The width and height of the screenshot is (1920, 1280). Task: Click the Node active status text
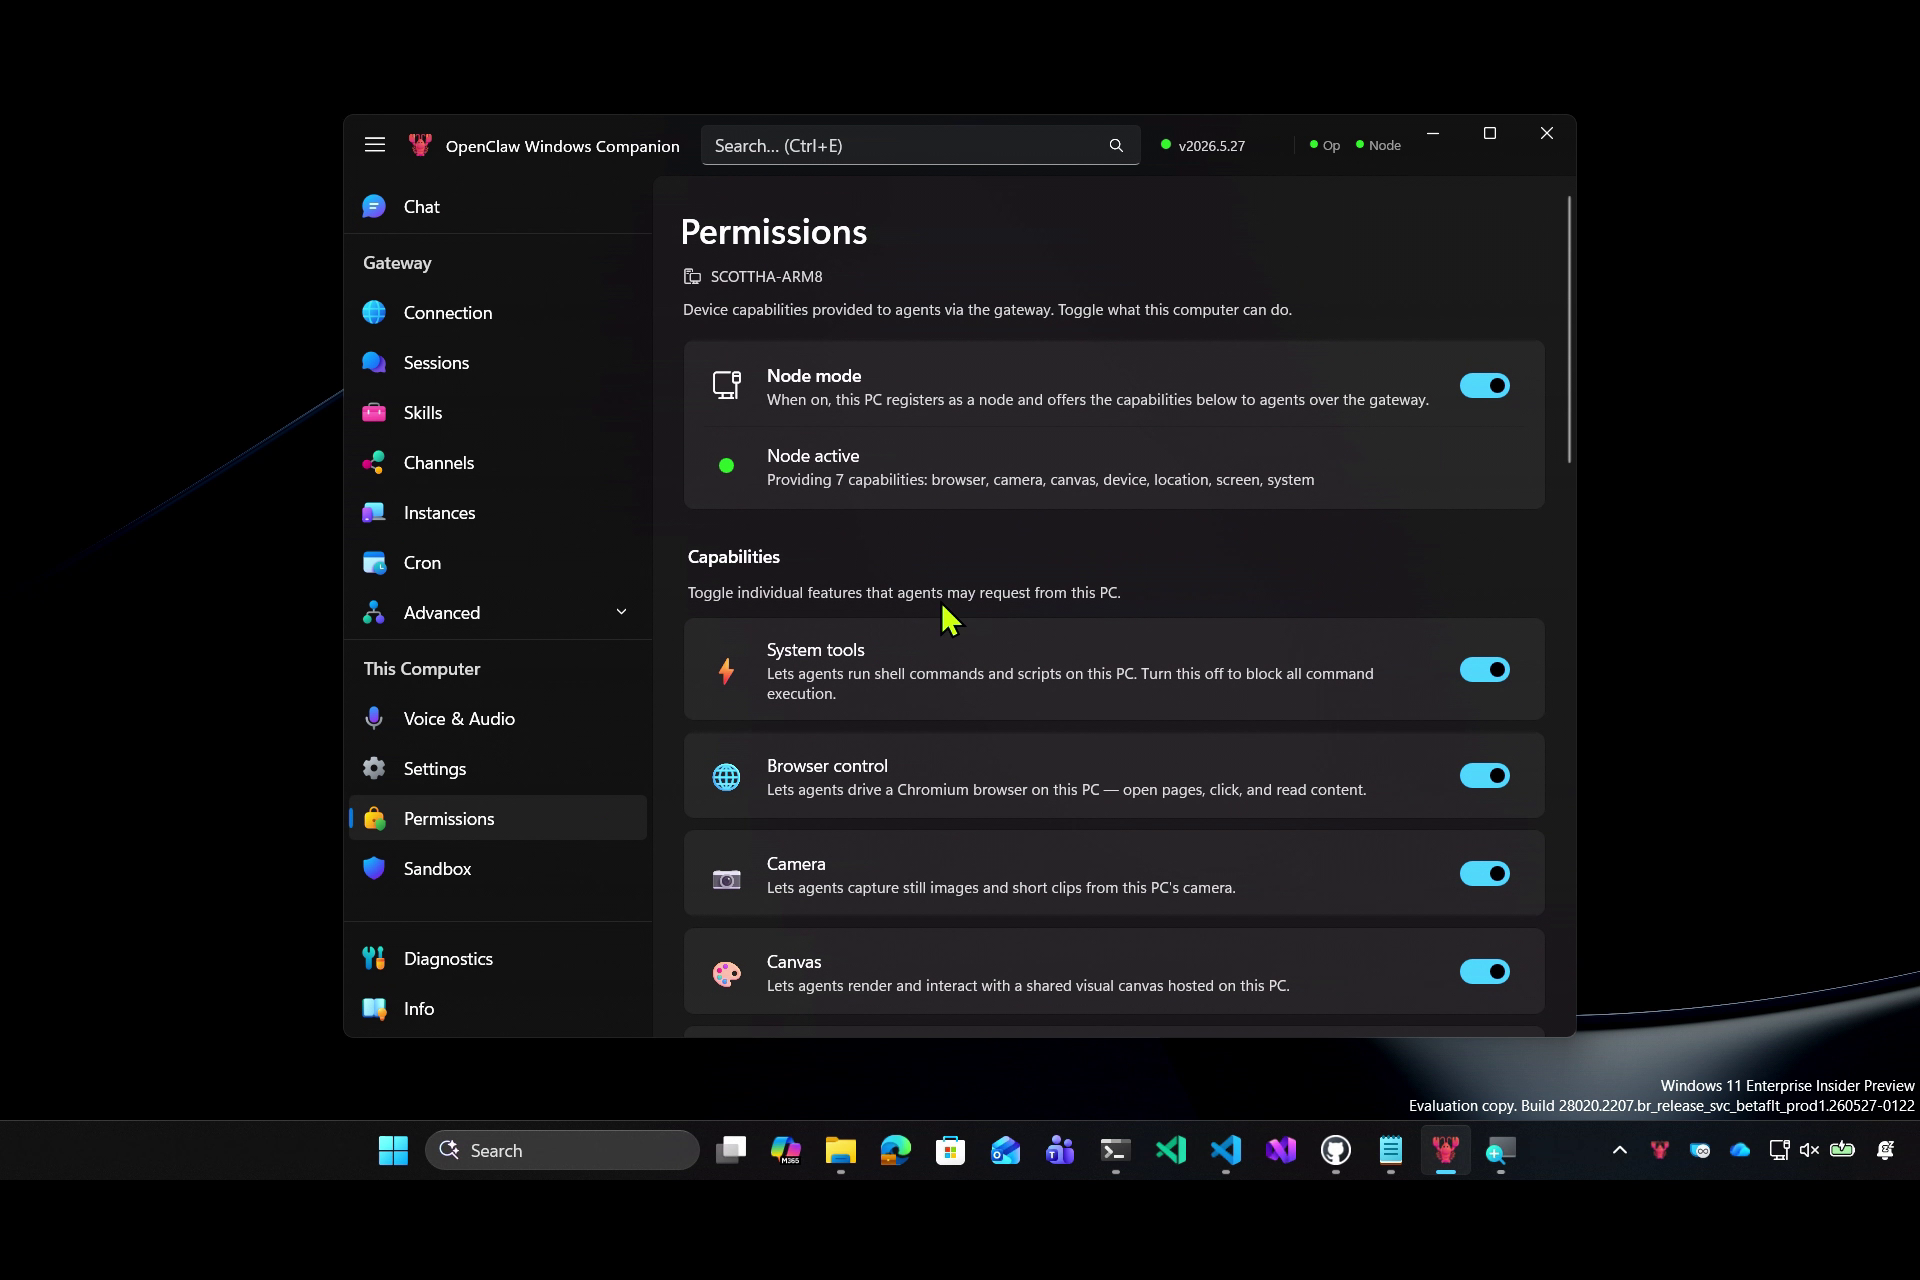coord(813,456)
